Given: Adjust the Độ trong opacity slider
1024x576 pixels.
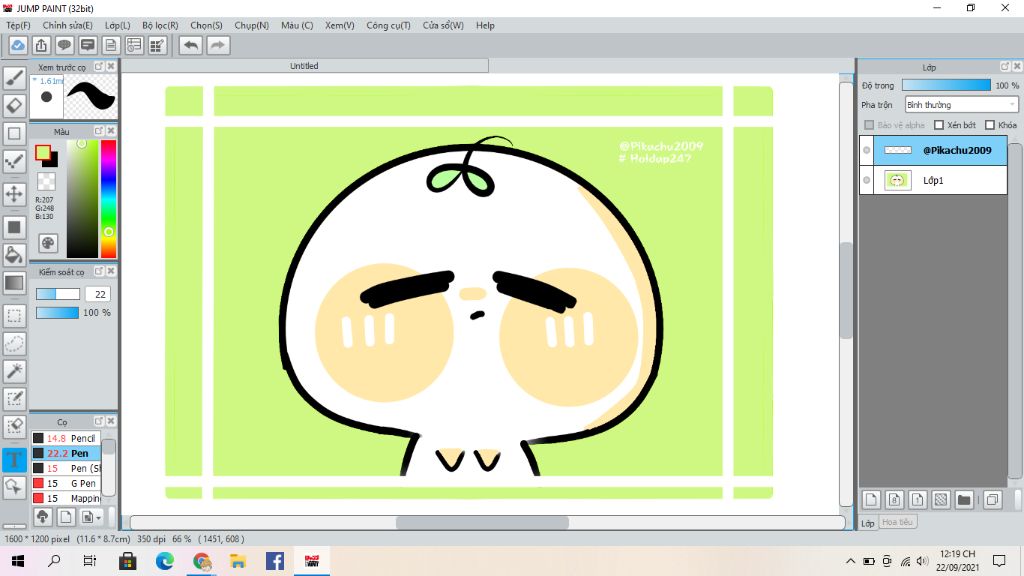Looking at the screenshot, I should [x=946, y=86].
